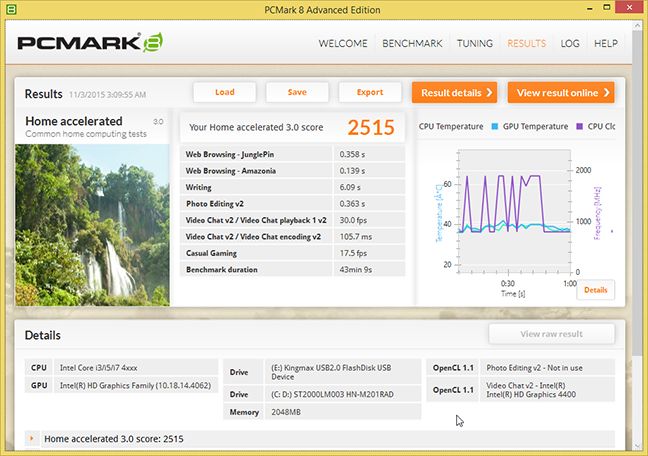Maximize the PCMark 8 window

[x=607, y=7]
